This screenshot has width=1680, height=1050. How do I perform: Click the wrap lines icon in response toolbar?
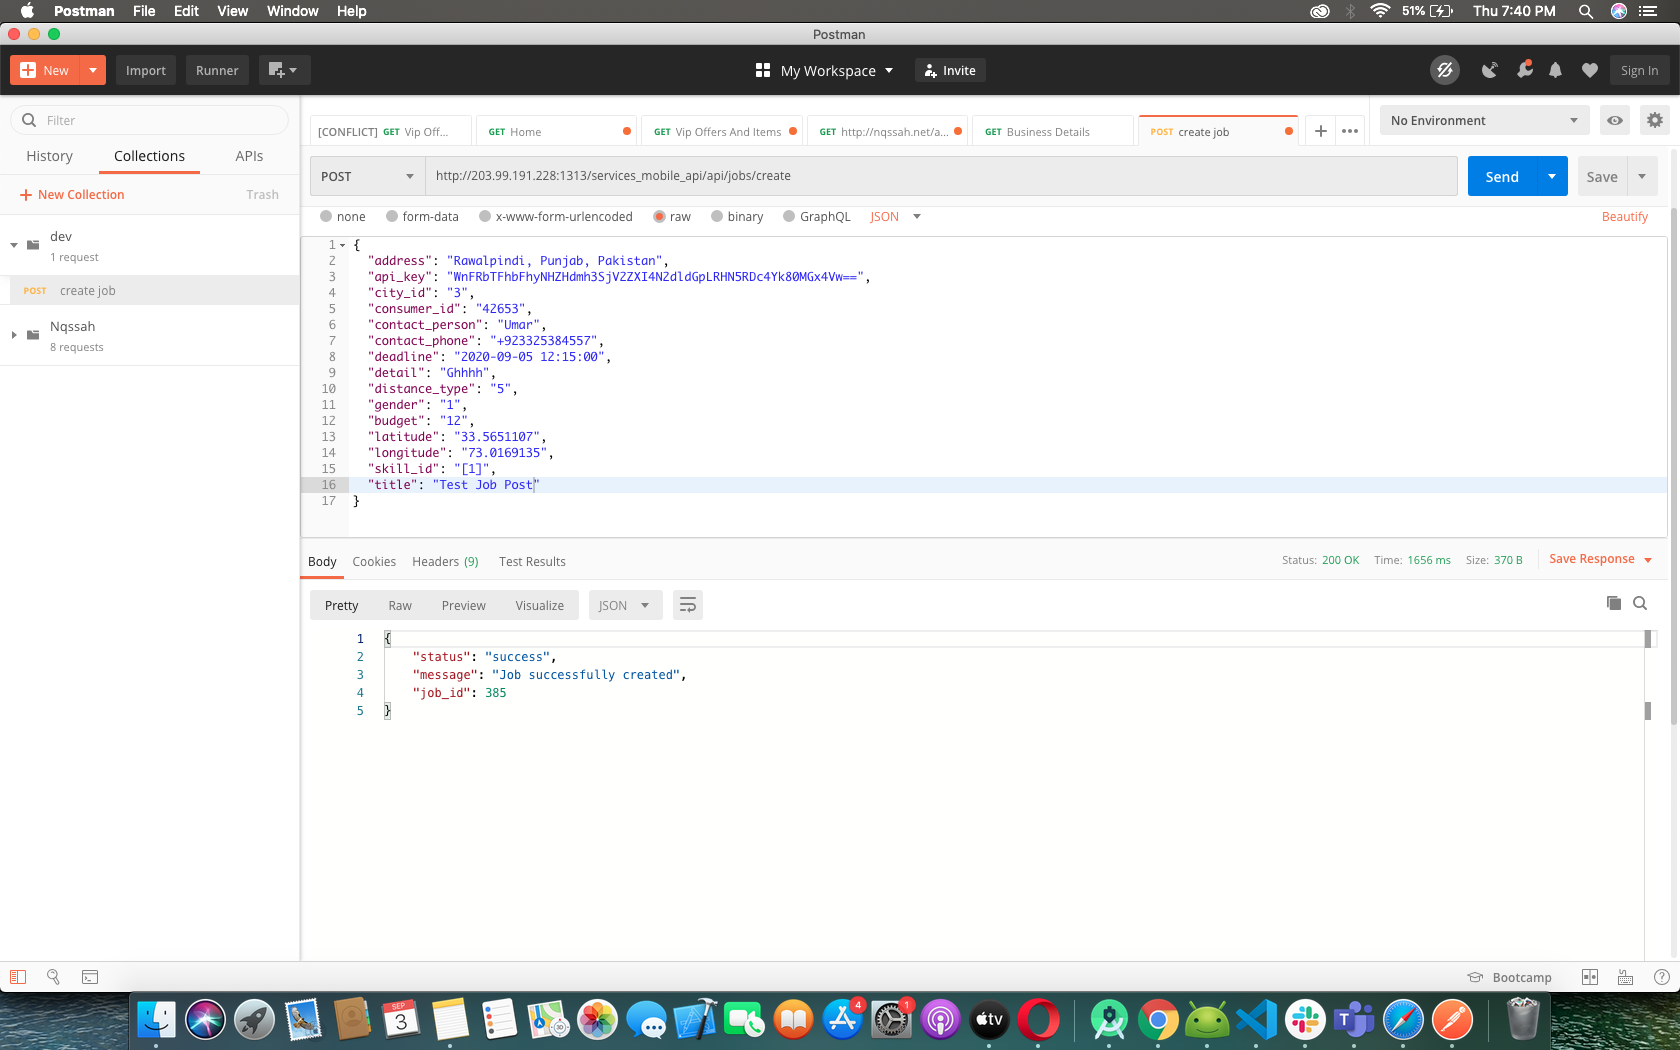[687, 605]
